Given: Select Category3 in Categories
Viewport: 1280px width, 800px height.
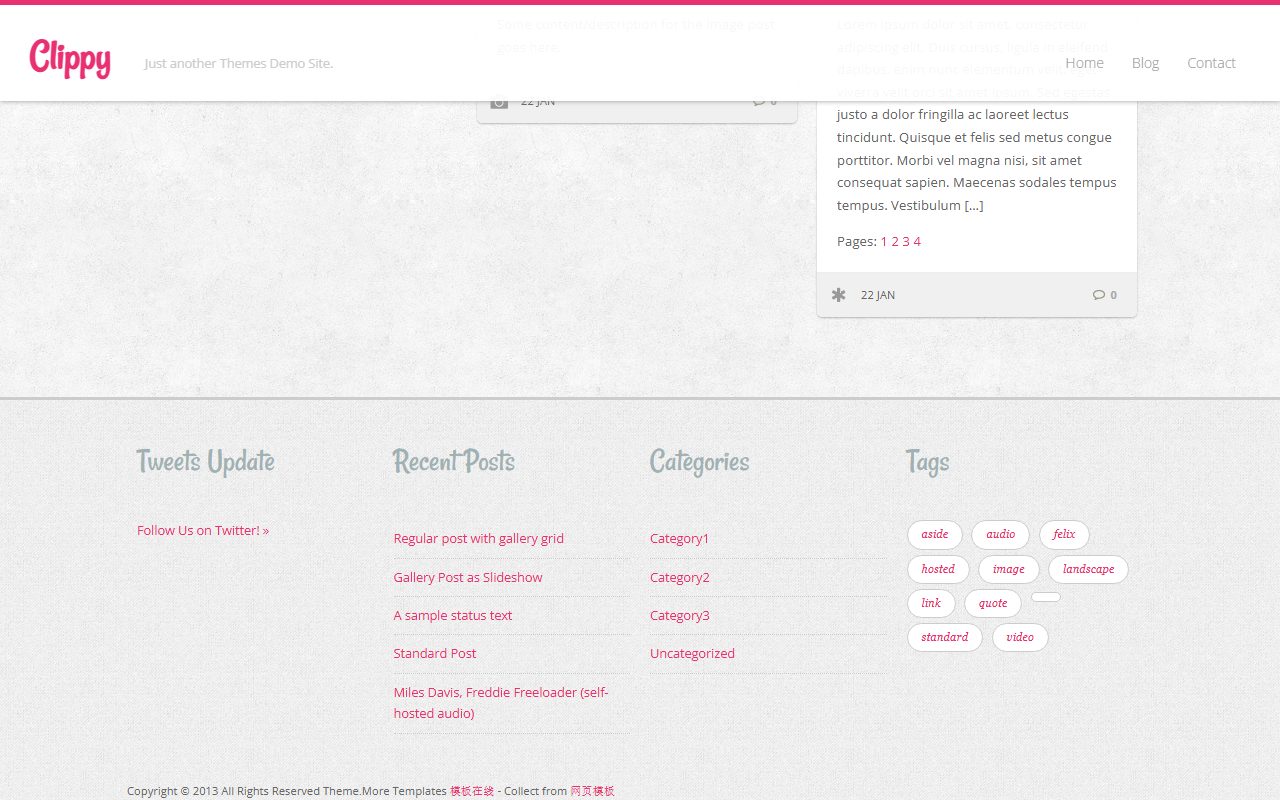Looking at the screenshot, I should [680, 615].
